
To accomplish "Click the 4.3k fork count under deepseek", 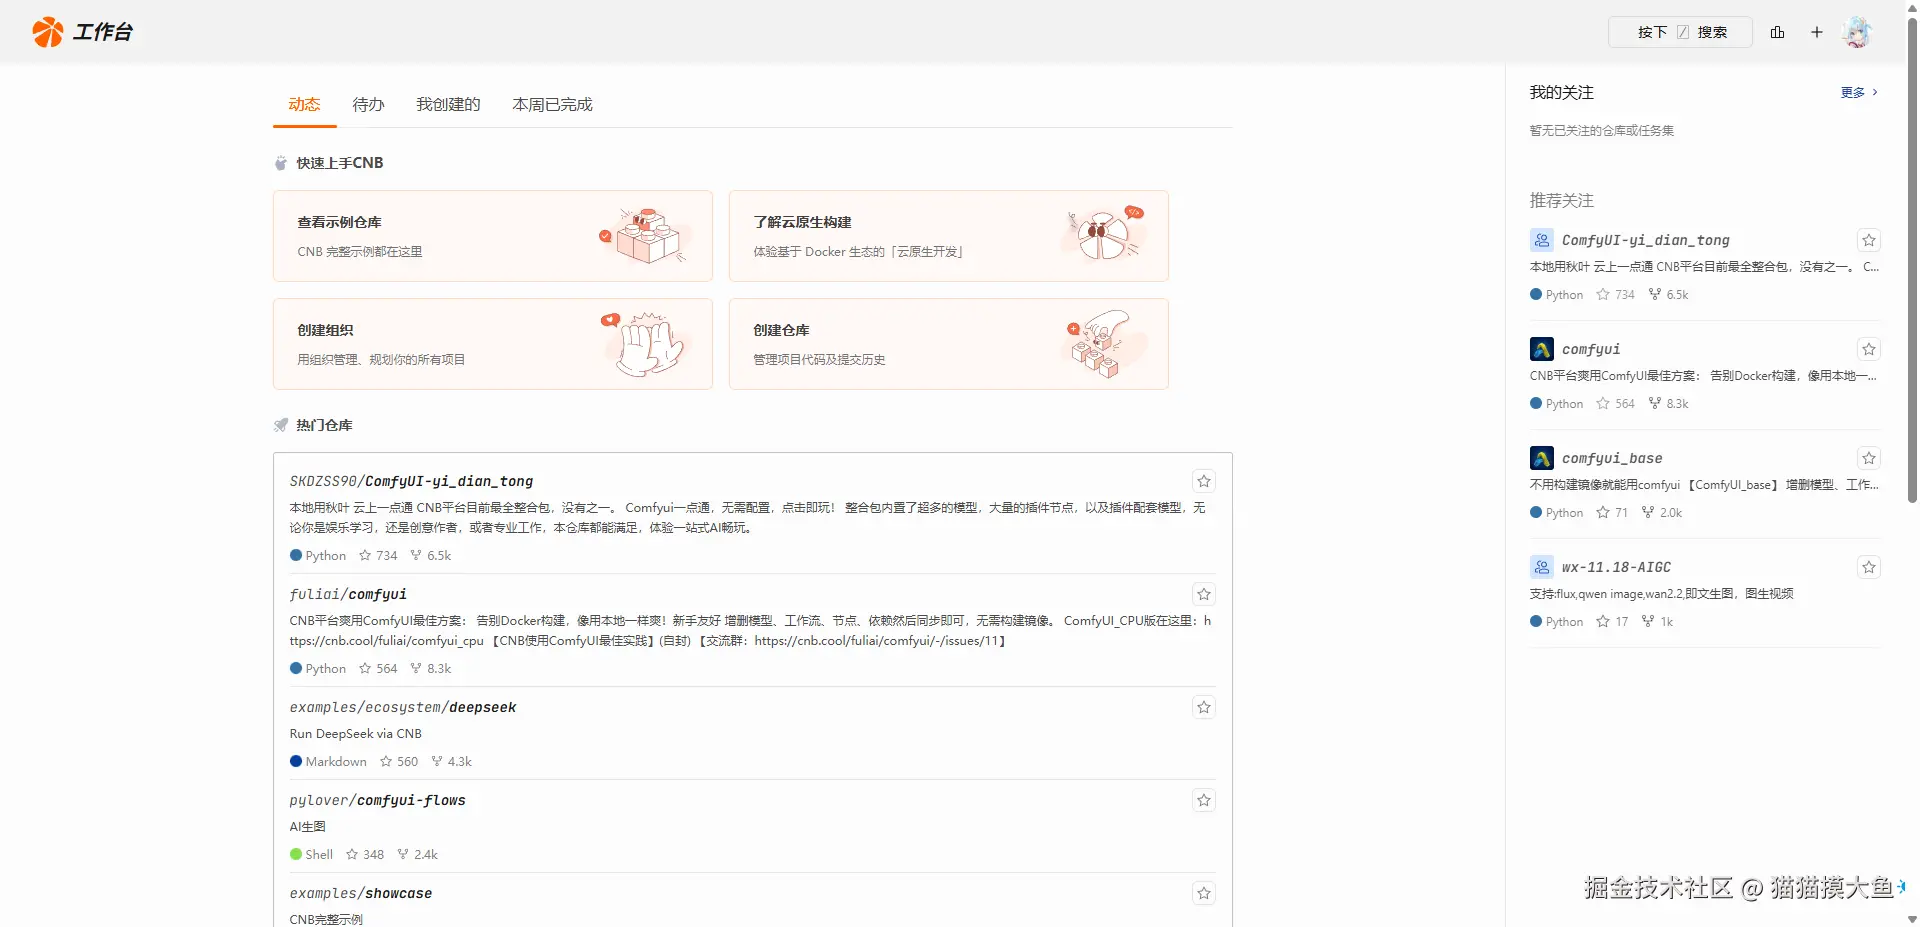I will (x=452, y=762).
